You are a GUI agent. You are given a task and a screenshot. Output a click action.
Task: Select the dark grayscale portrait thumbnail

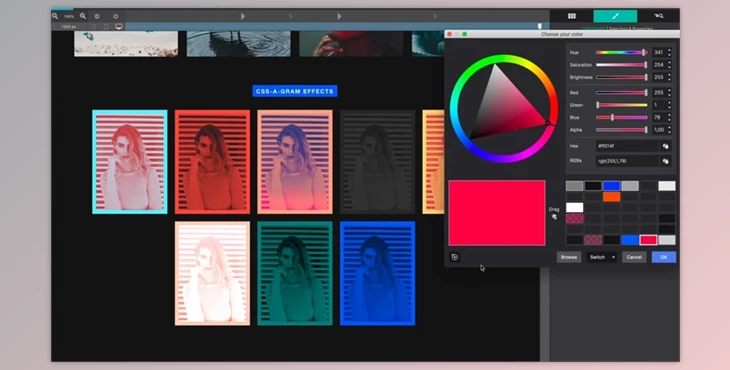(377, 162)
